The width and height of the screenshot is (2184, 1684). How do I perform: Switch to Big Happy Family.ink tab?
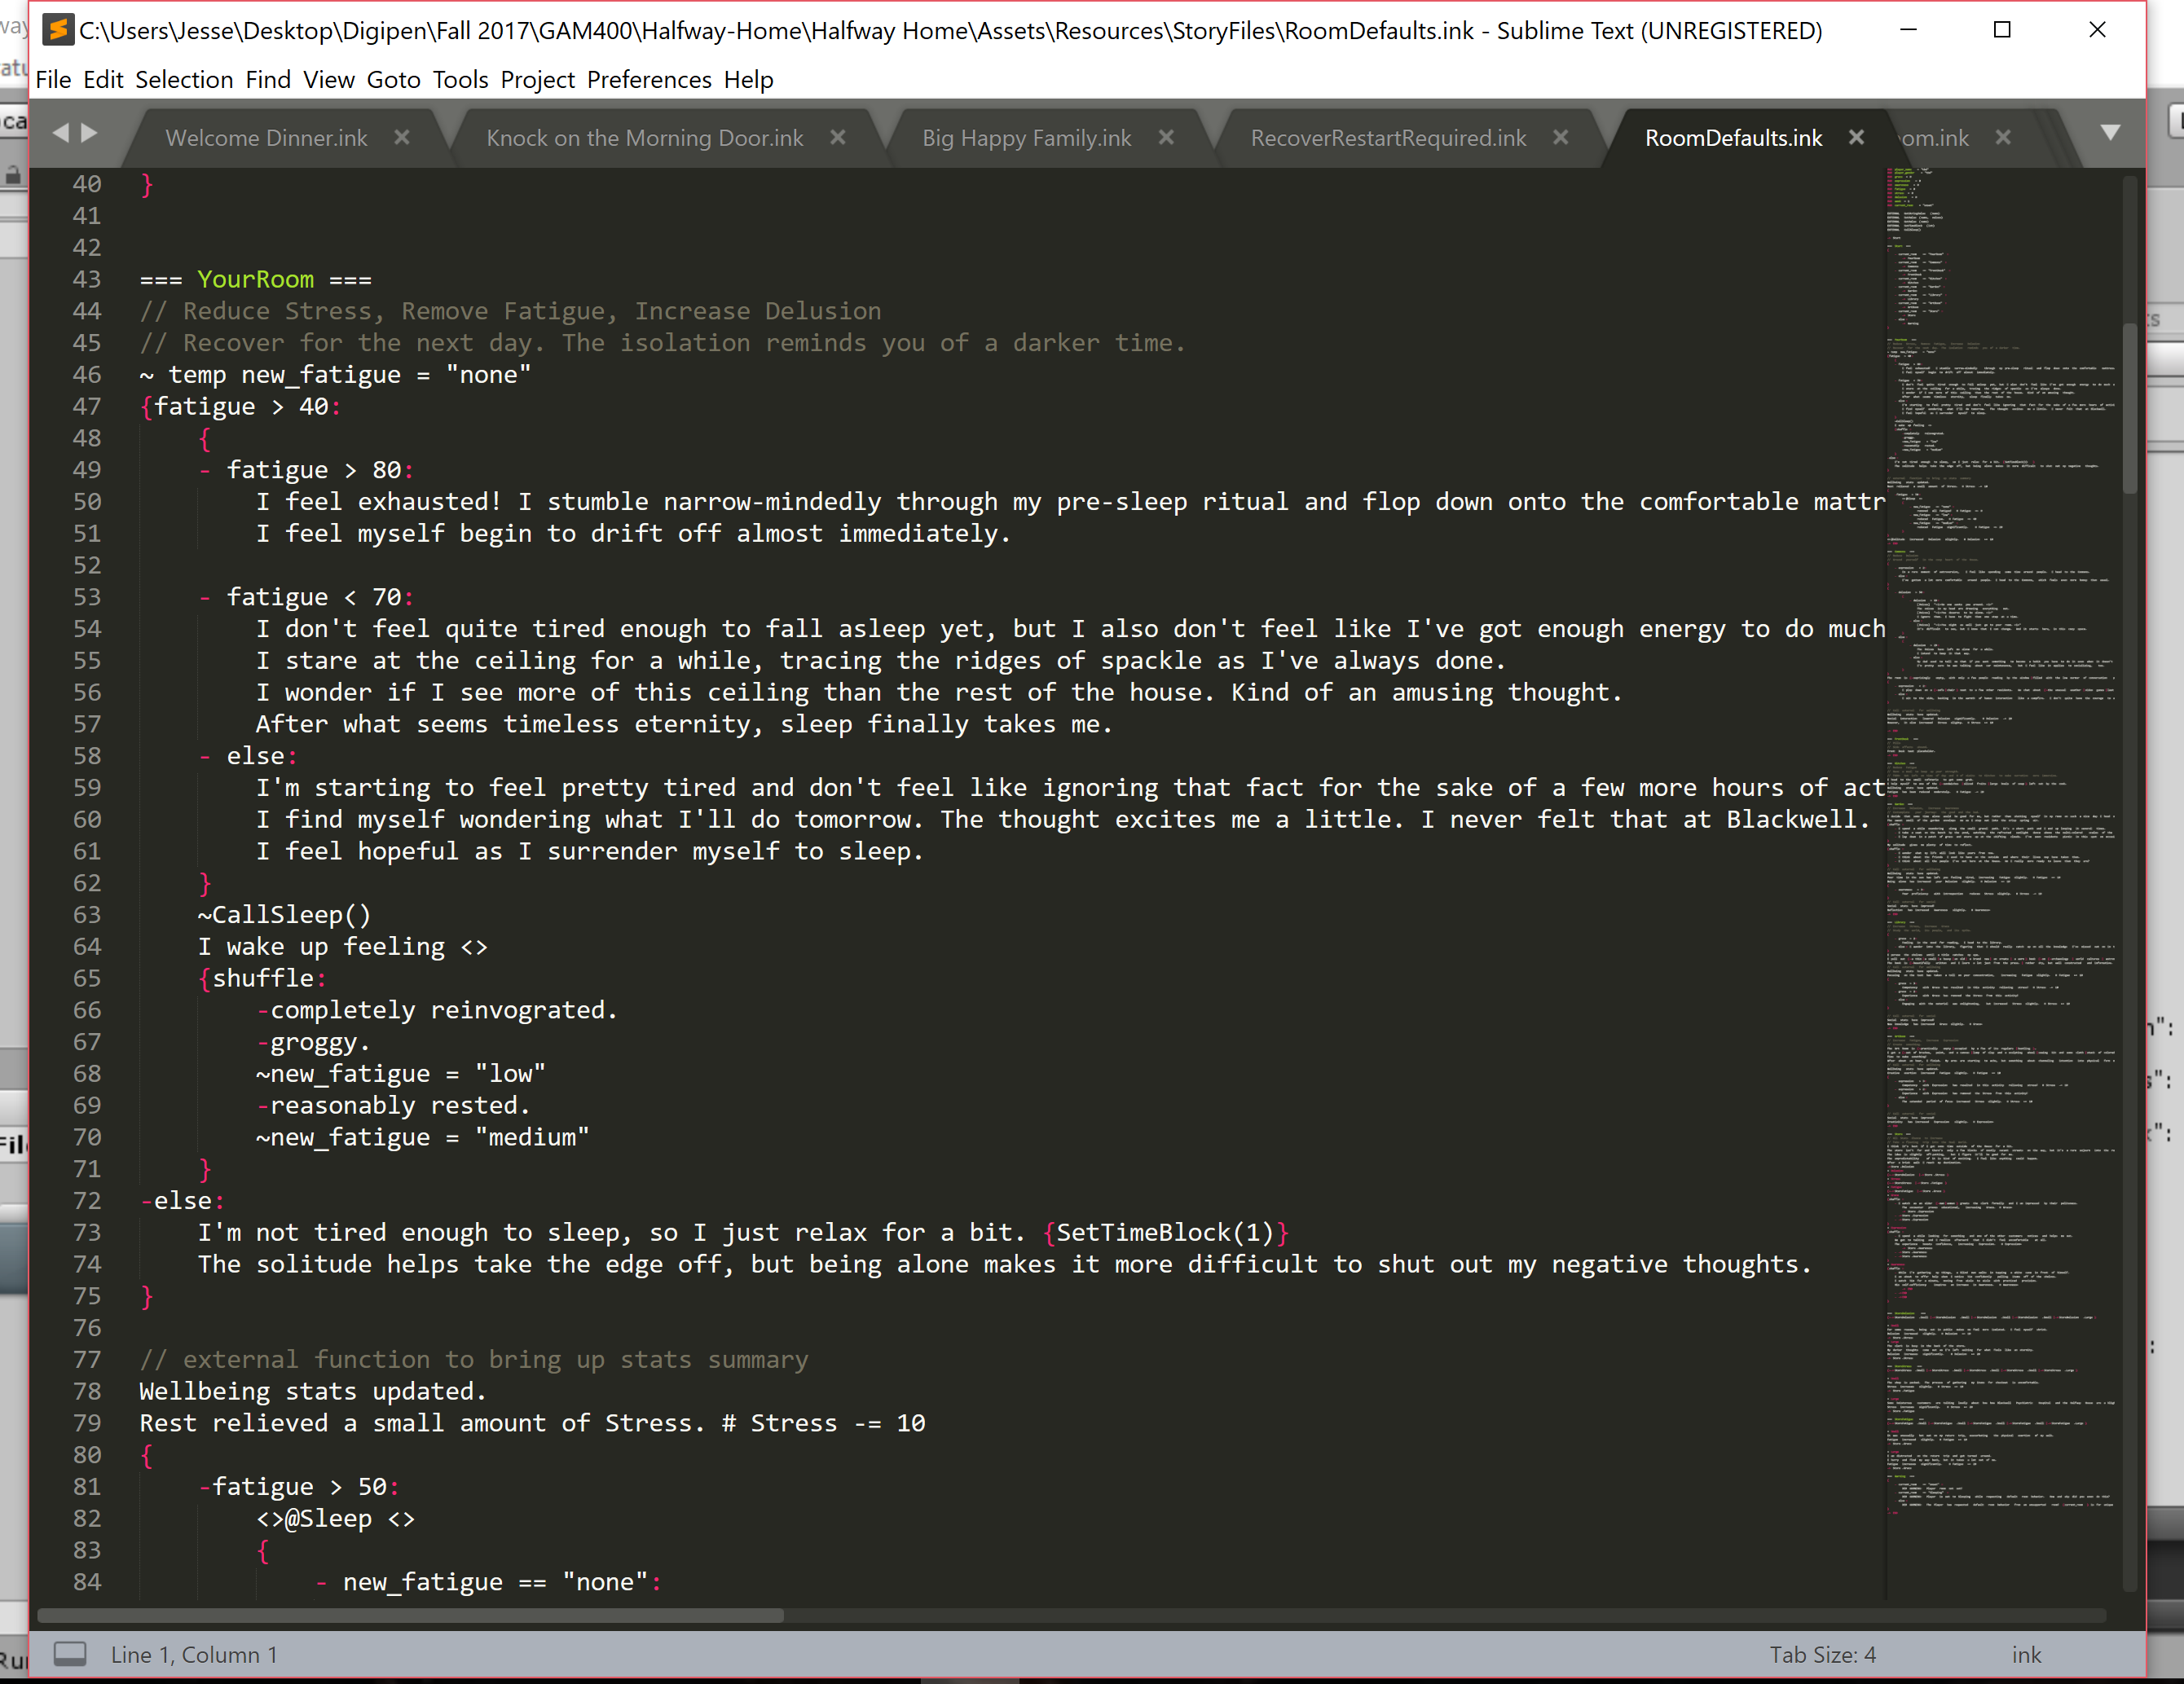pos(1026,138)
